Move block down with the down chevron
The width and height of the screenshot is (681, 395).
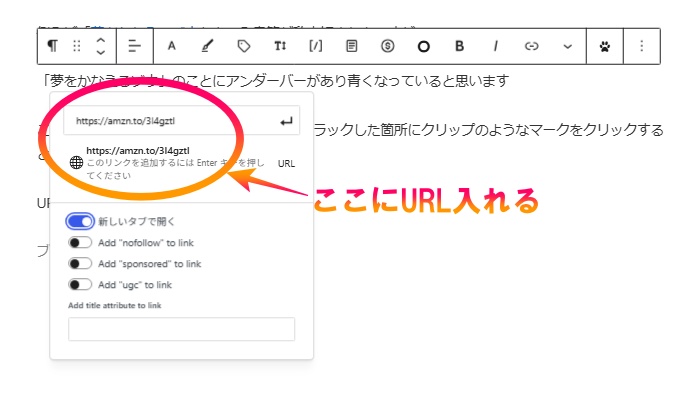[x=101, y=52]
